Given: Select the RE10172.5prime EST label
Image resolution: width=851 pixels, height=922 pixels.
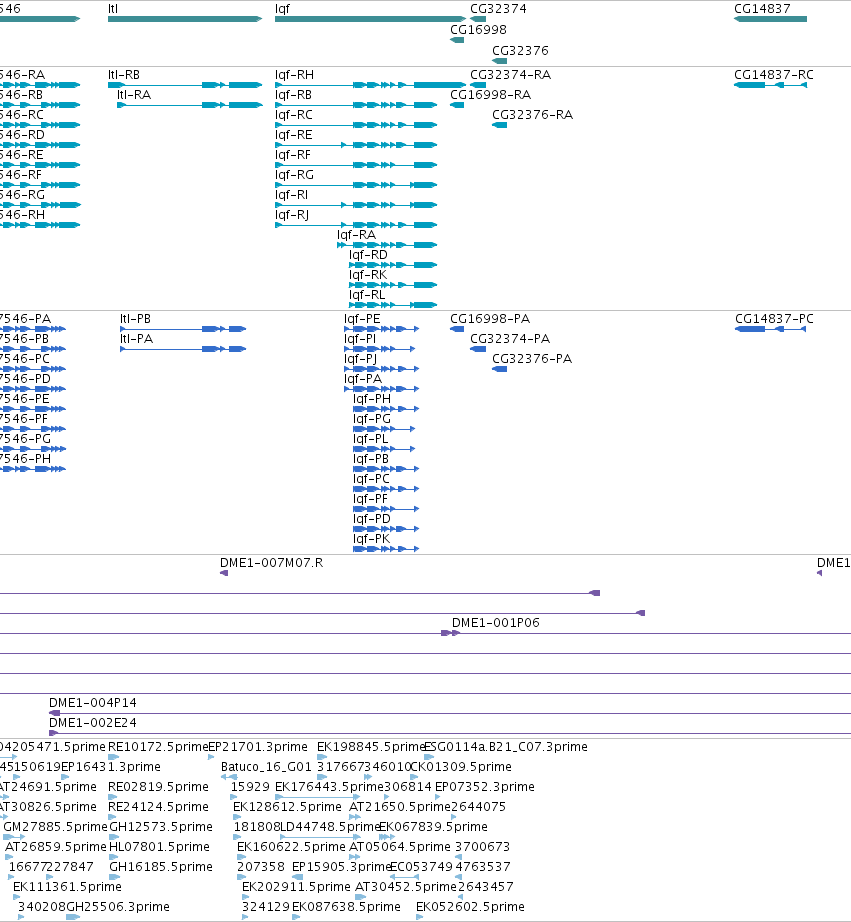Looking at the screenshot, I should coord(158,747).
